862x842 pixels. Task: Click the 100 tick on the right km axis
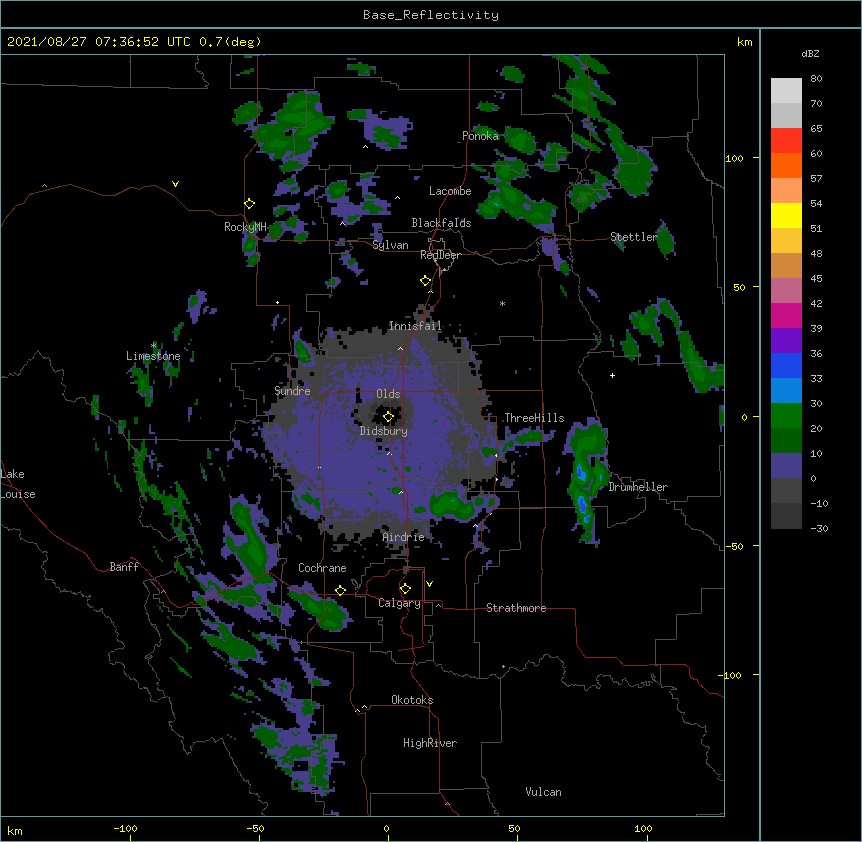(x=734, y=158)
